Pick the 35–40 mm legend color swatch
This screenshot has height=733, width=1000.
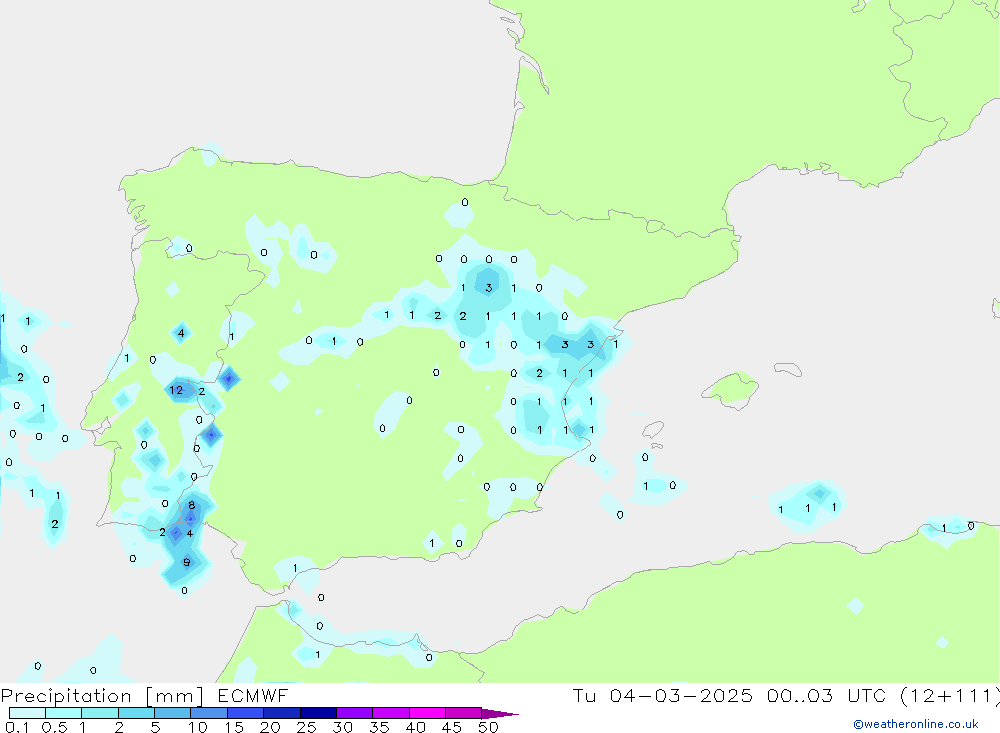(x=391, y=713)
